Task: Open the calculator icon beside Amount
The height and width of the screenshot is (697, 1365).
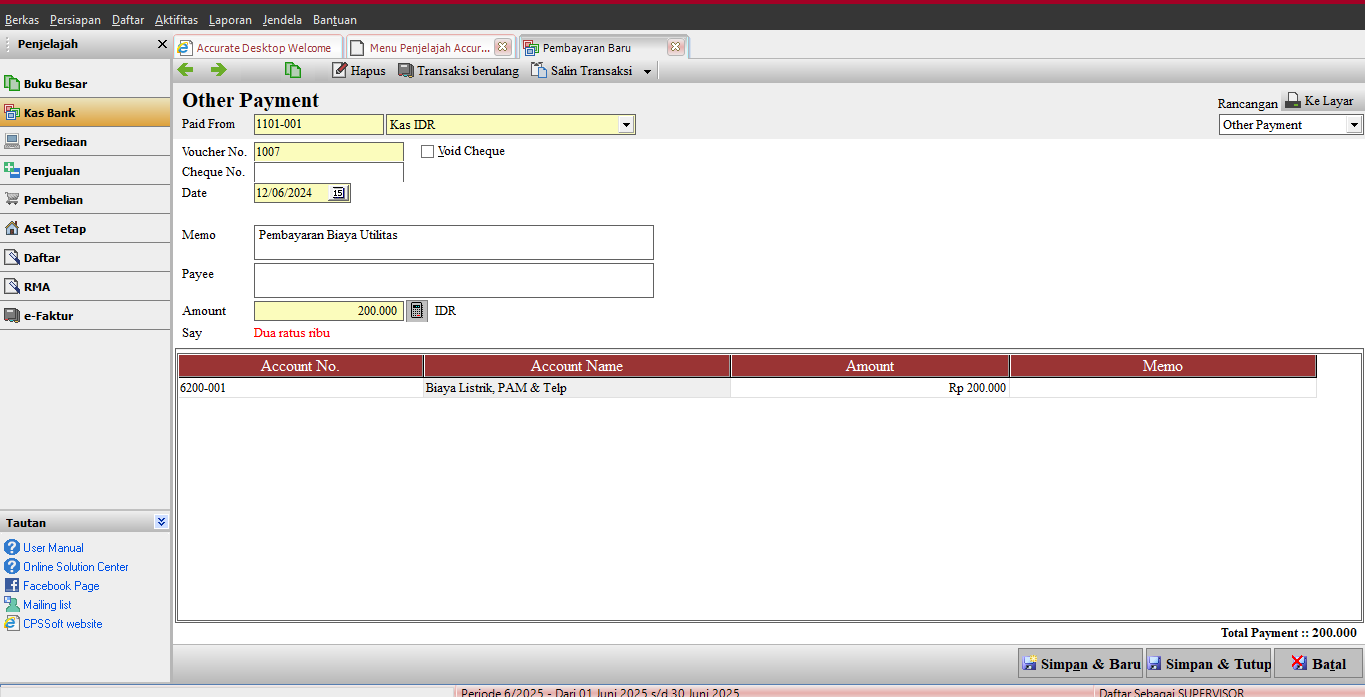Action: [x=417, y=311]
